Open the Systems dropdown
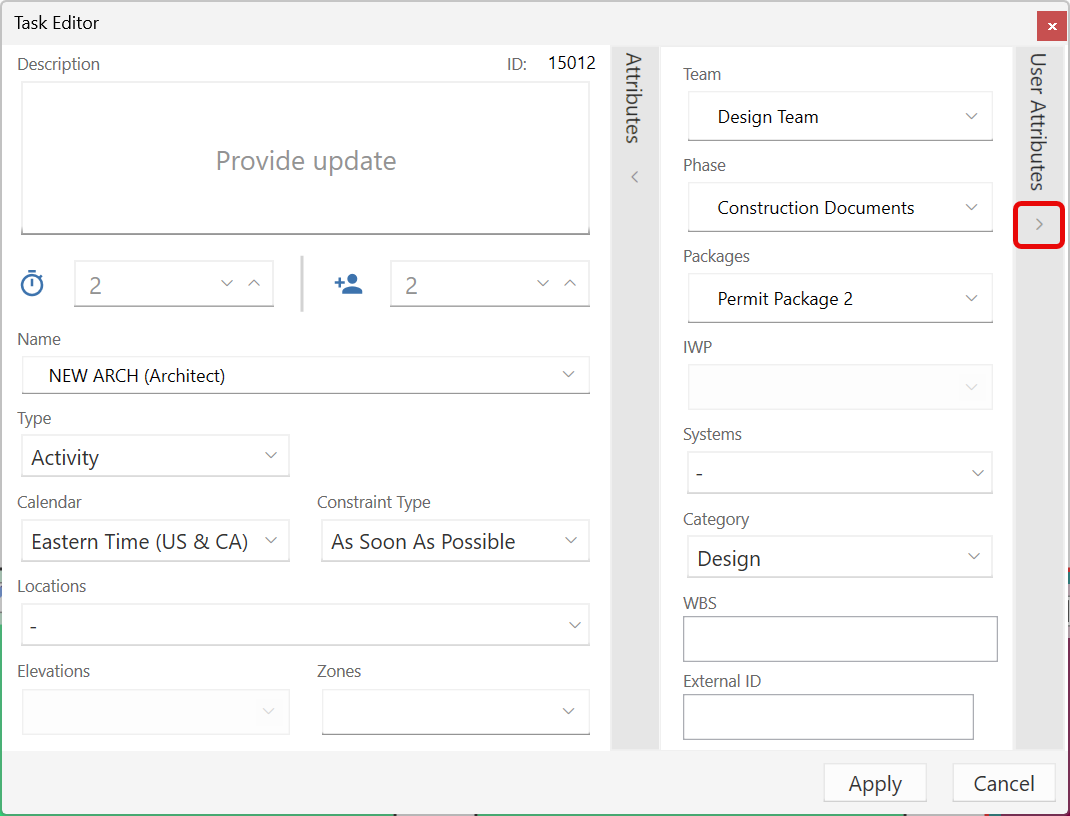Viewport: 1070px width, 816px height. 840,473
